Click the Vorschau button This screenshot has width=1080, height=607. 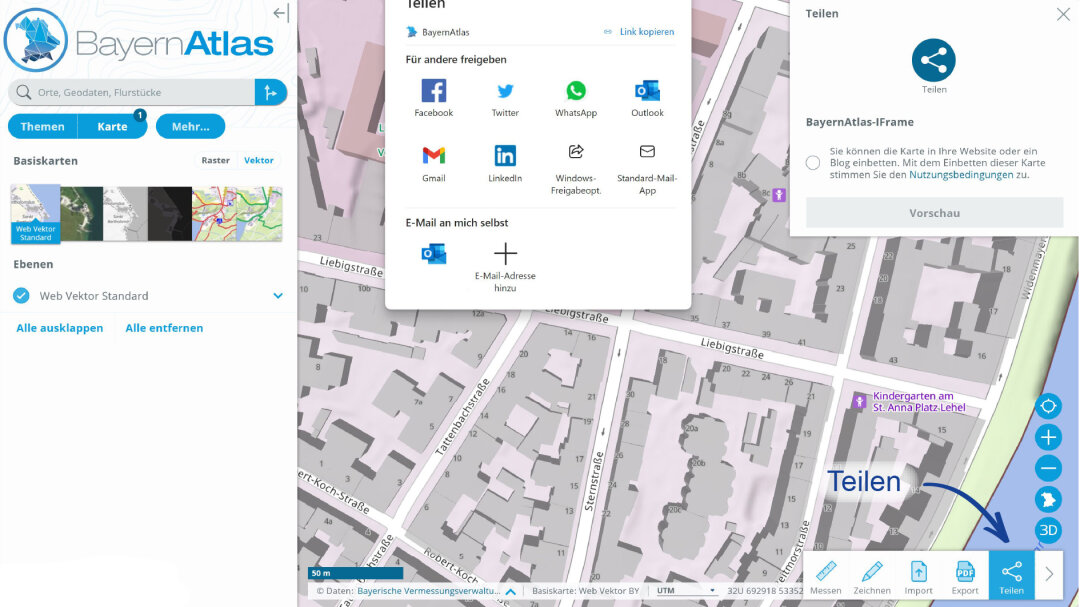[934, 213]
